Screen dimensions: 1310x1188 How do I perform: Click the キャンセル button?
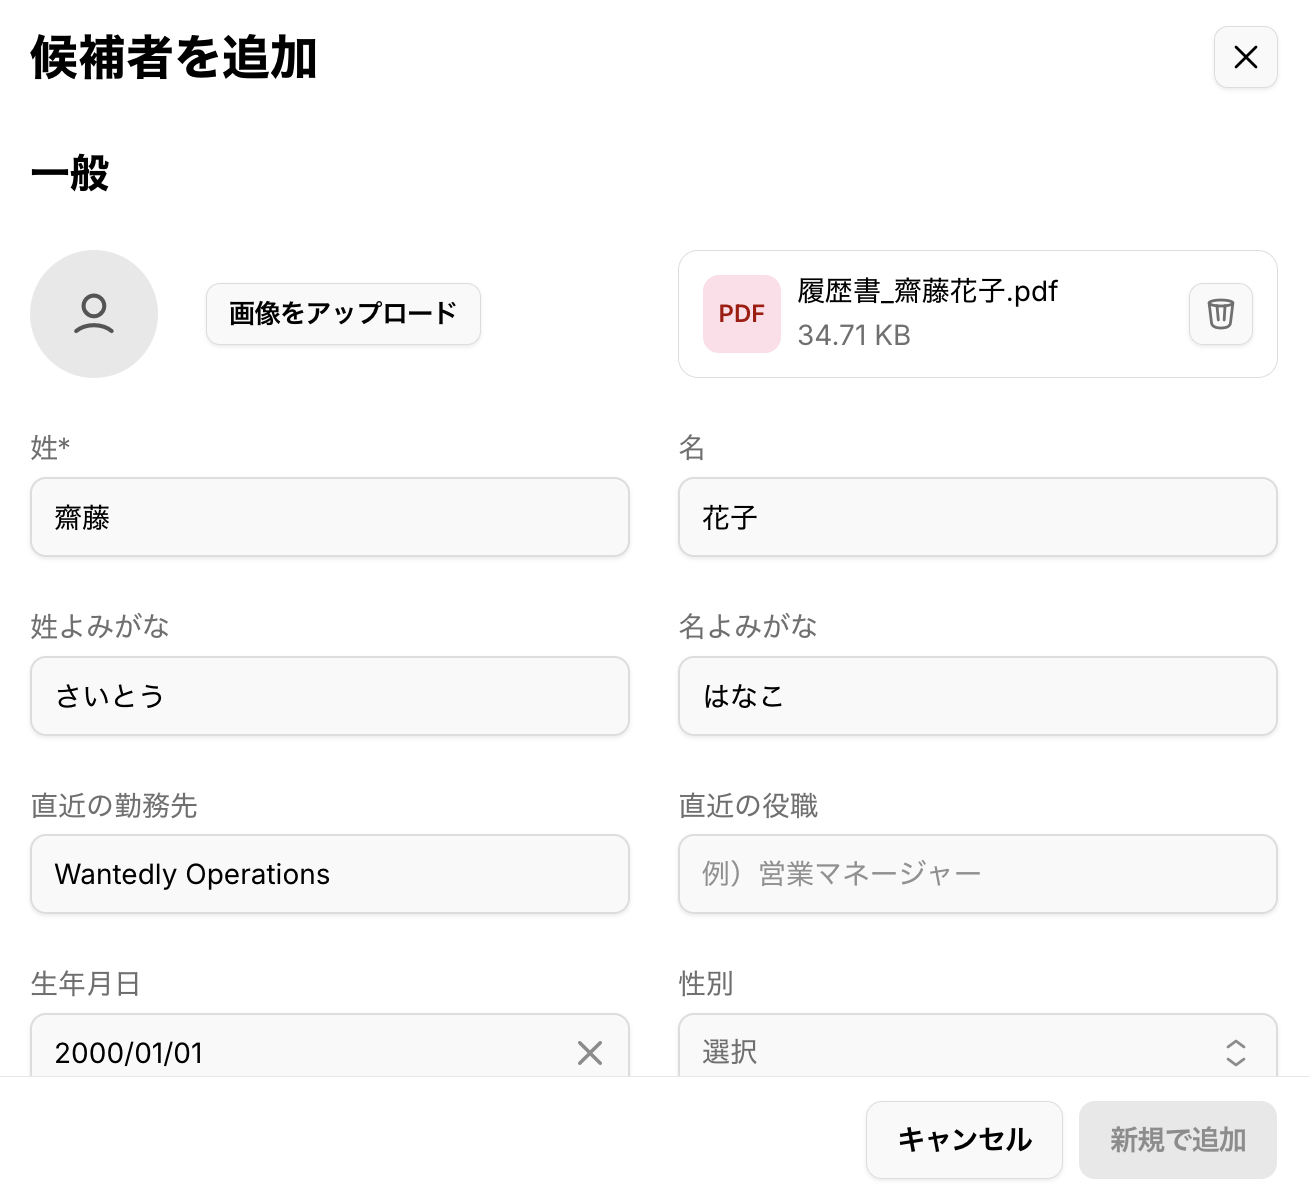tap(964, 1140)
